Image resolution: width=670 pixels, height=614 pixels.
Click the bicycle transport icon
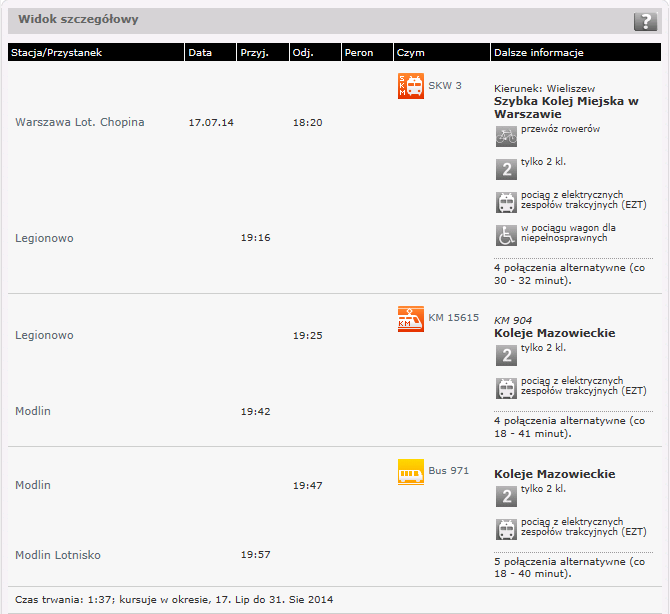(506, 136)
